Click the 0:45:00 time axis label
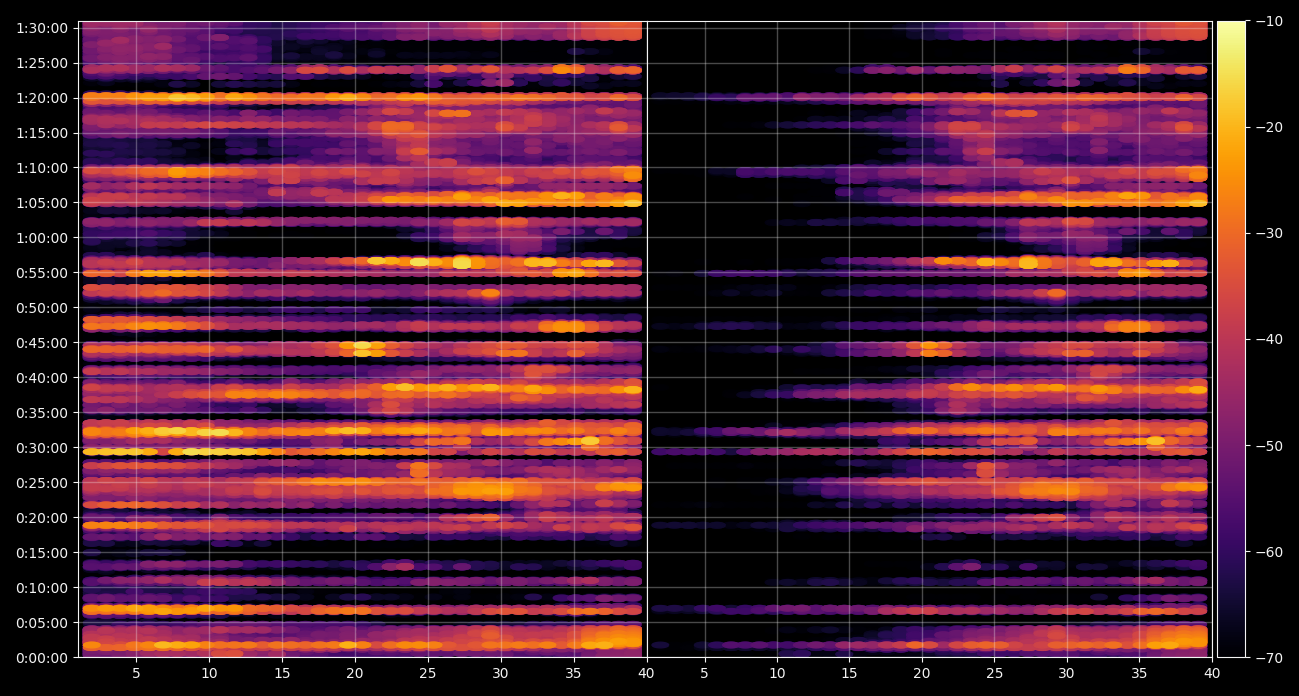This screenshot has height=696, width=1299. pos(42,343)
